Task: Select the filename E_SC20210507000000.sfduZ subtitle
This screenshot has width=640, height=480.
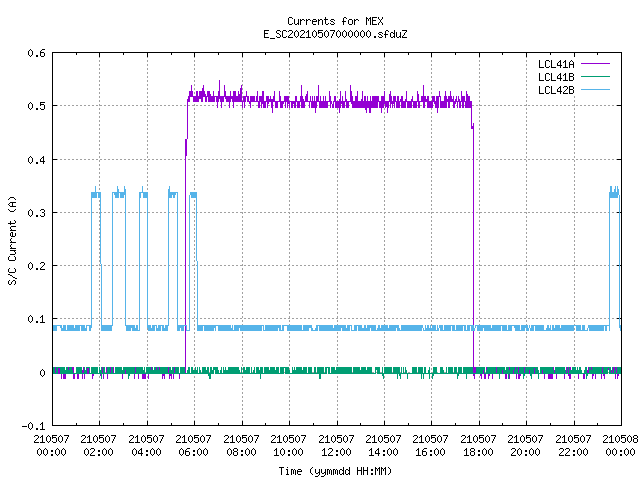Action: pos(335,34)
